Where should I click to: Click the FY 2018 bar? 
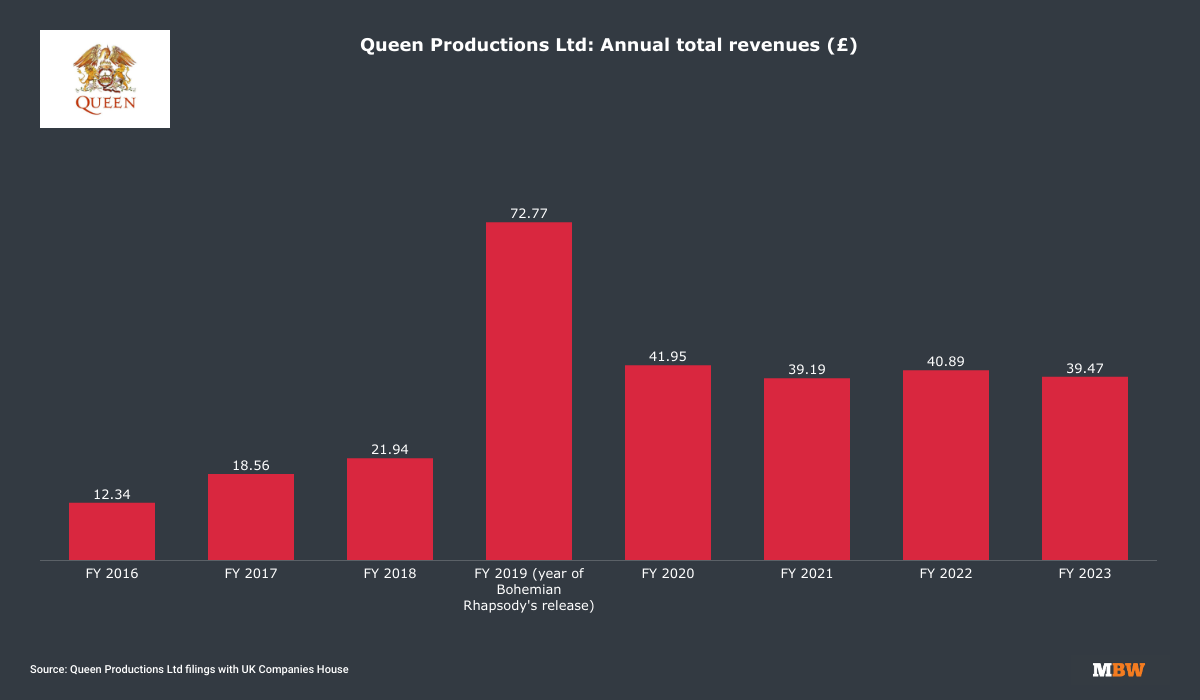tap(390, 509)
